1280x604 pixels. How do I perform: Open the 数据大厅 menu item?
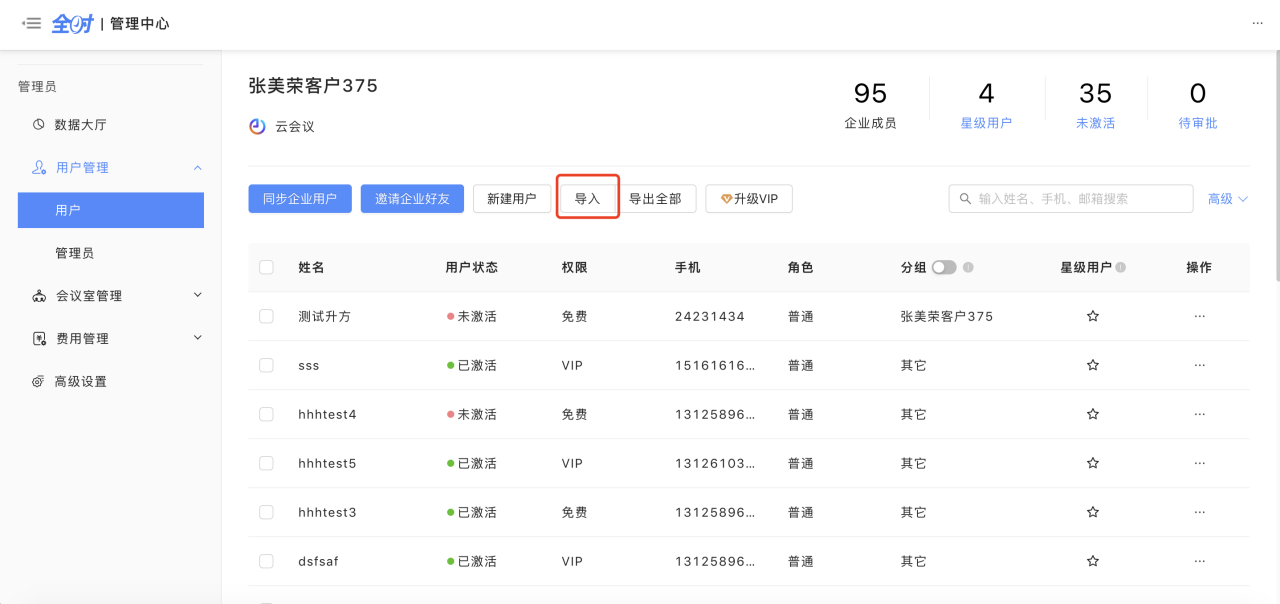click(x=110, y=125)
